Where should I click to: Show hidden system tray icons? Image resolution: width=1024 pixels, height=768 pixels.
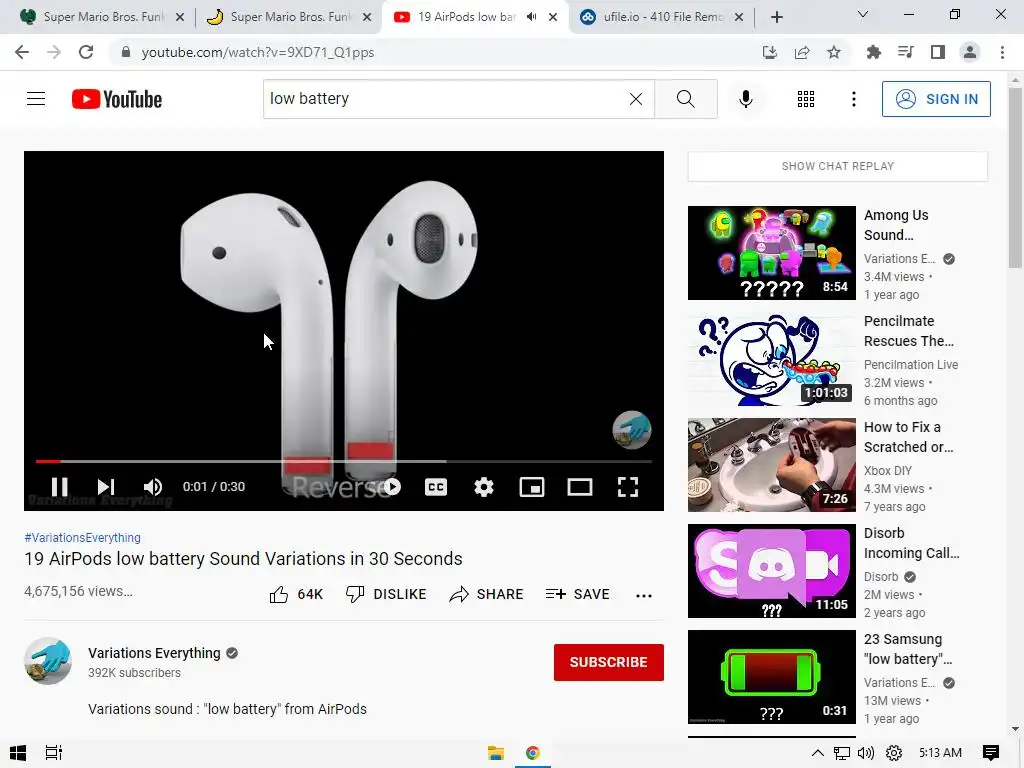tap(818, 753)
